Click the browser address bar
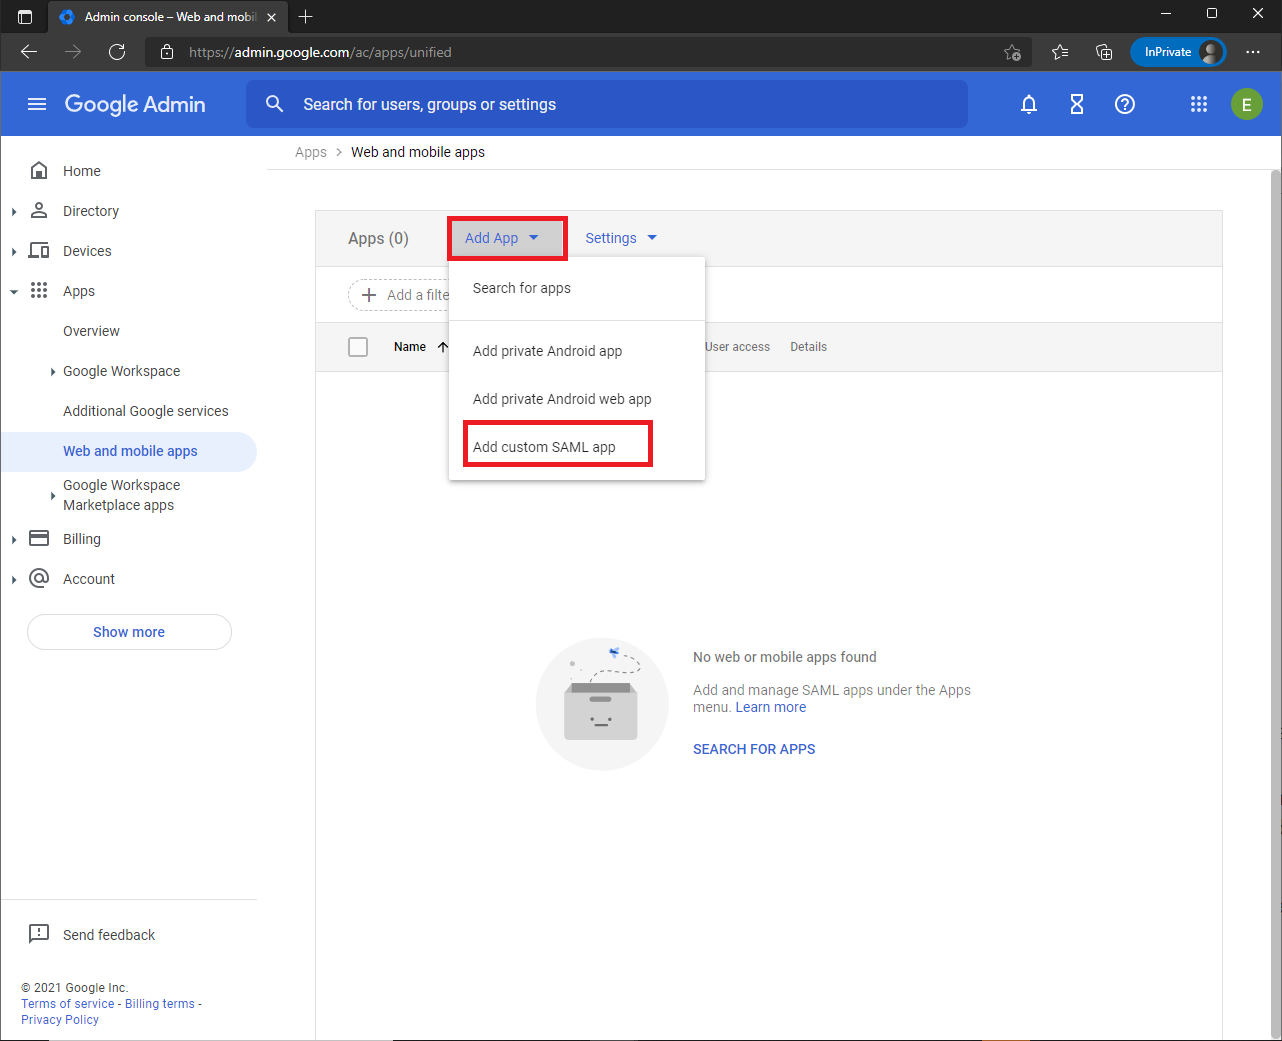 click(x=590, y=52)
